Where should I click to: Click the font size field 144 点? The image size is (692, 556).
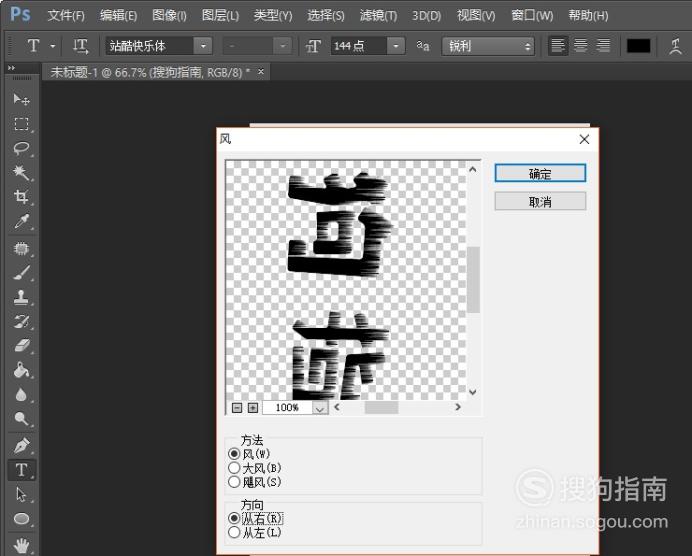point(359,46)
